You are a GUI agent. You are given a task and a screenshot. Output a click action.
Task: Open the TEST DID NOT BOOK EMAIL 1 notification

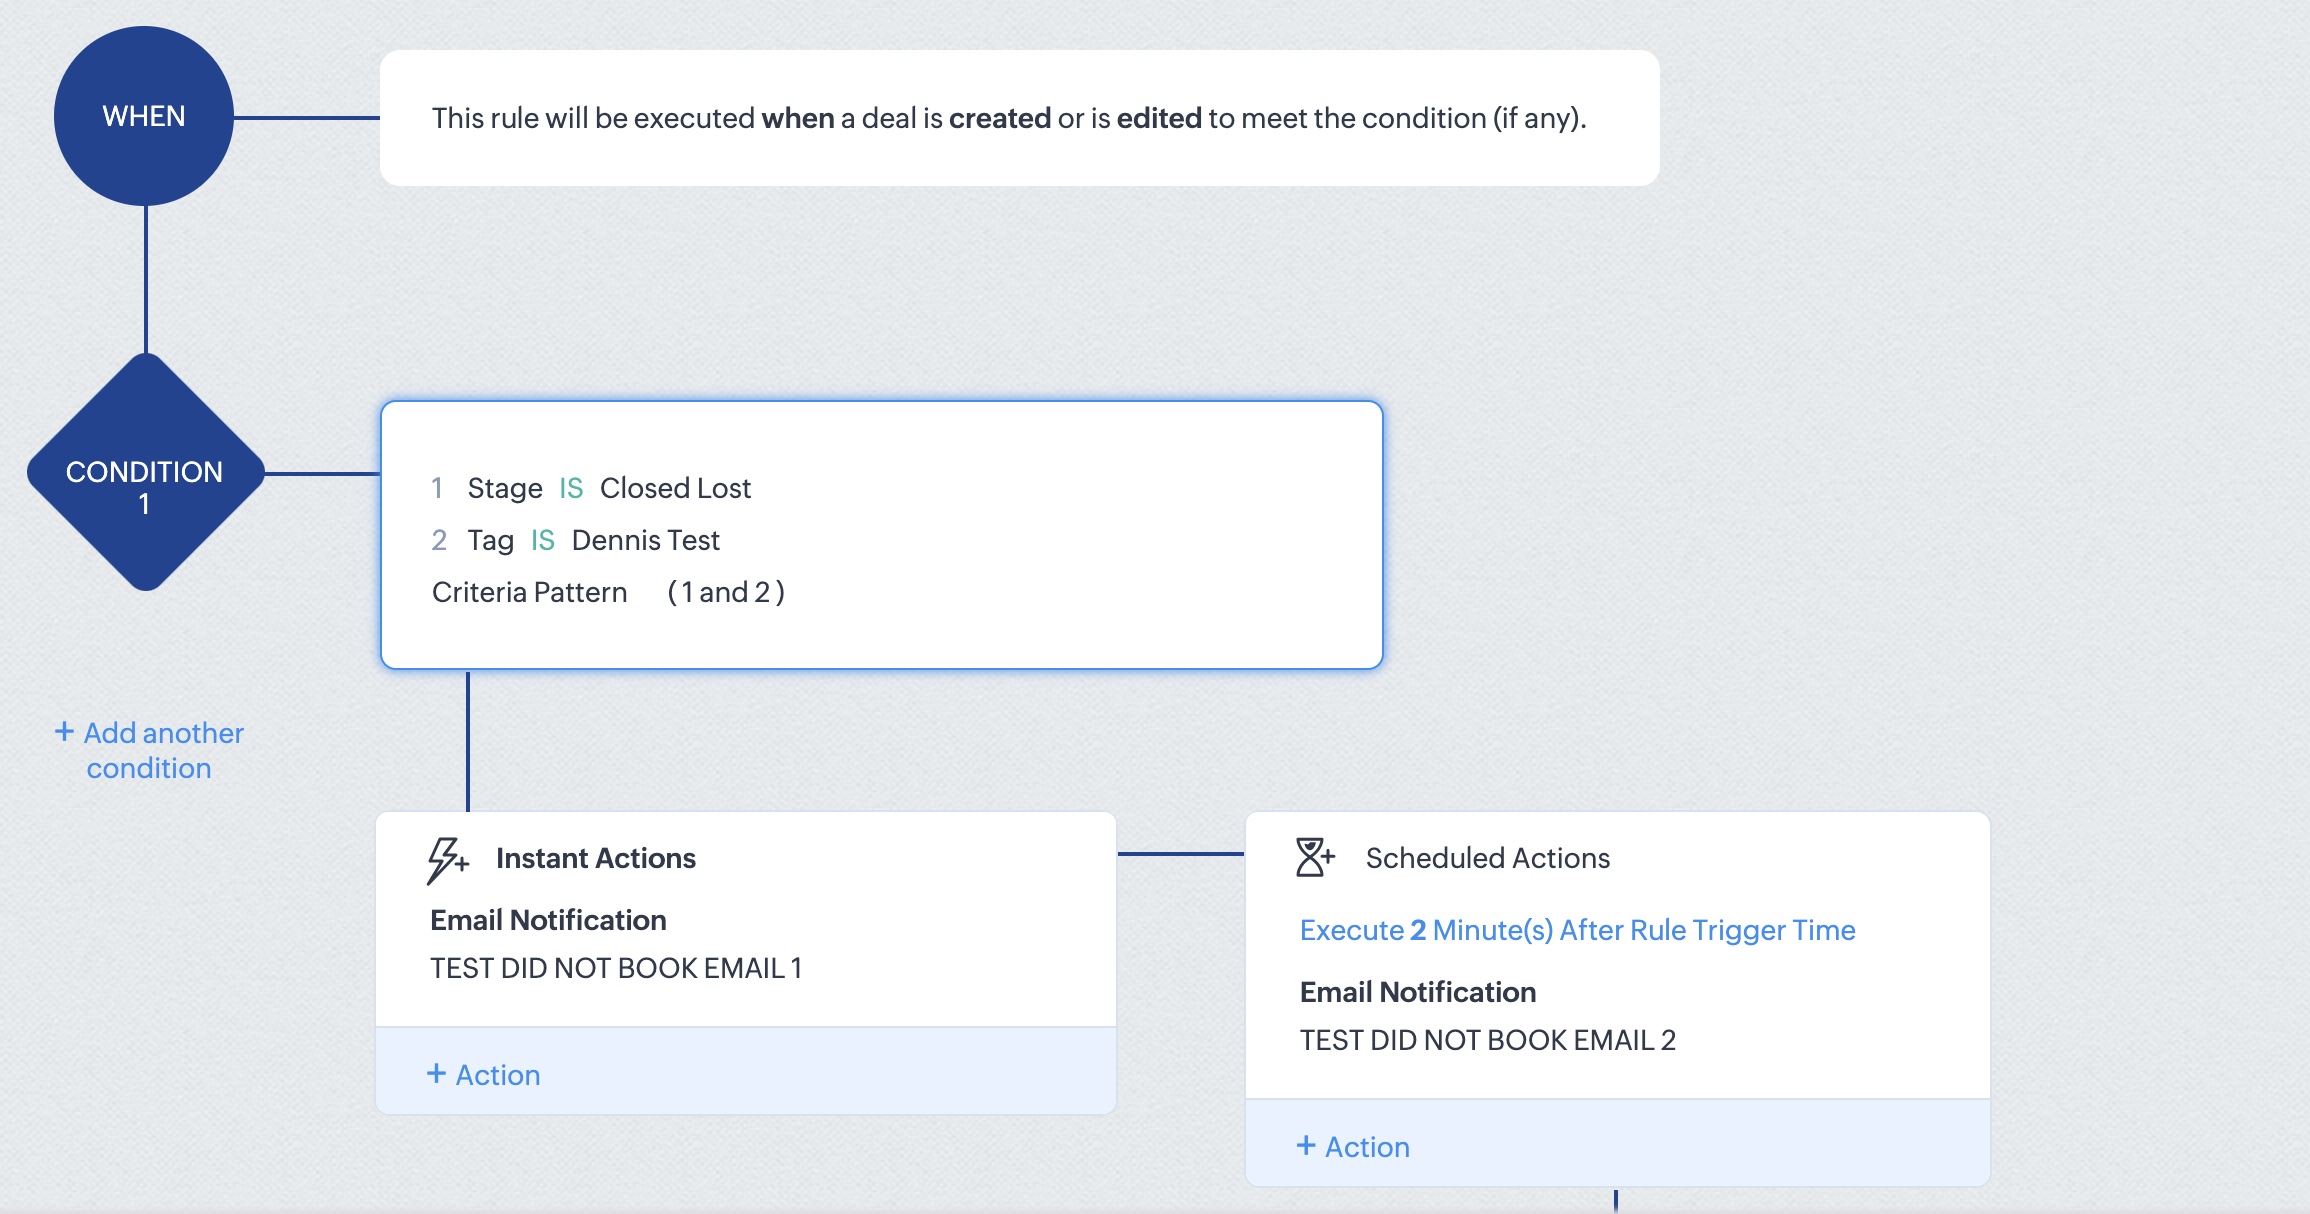[615, 968]
